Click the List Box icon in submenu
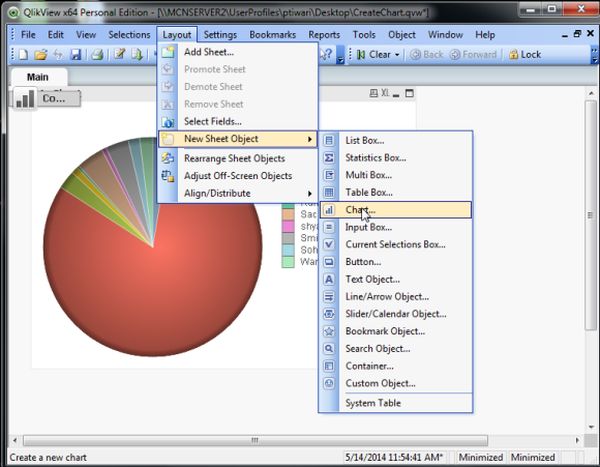The width and height of the screenshot is (600, 467). pos(329,140)
